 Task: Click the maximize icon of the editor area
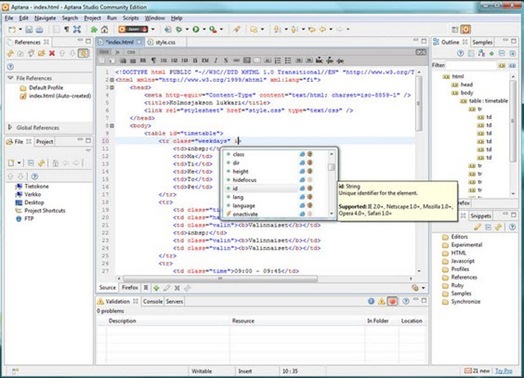[424, 41]
